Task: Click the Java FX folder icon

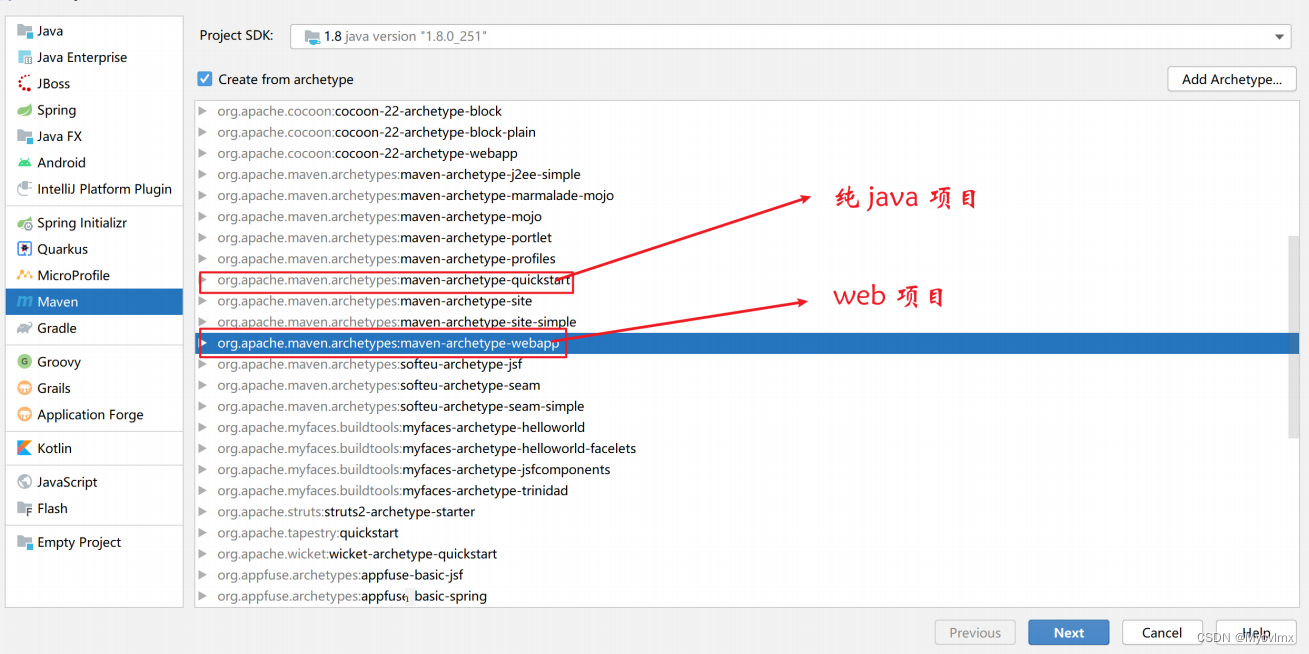Action: [x=25, y=136]
